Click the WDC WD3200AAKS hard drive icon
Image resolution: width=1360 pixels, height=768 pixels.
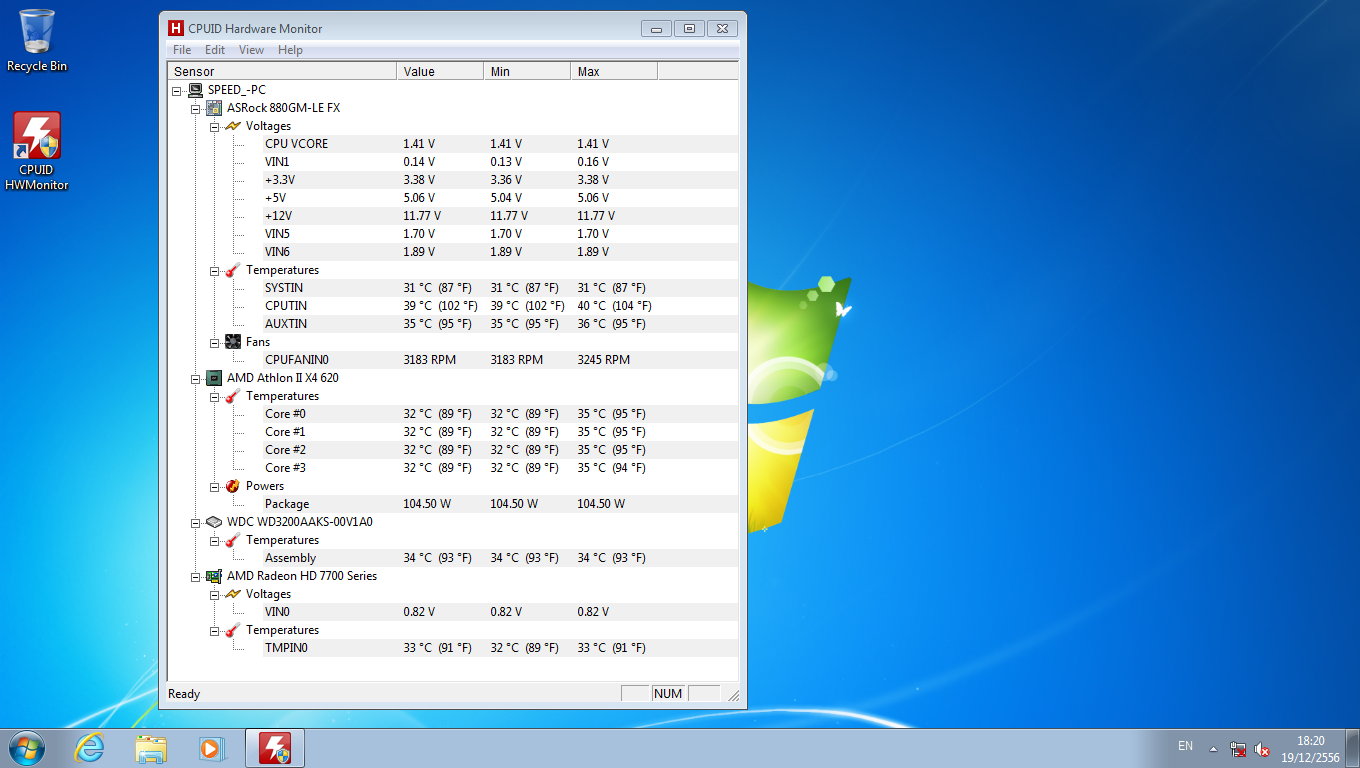pyautogui.click(x=214, y=522)
